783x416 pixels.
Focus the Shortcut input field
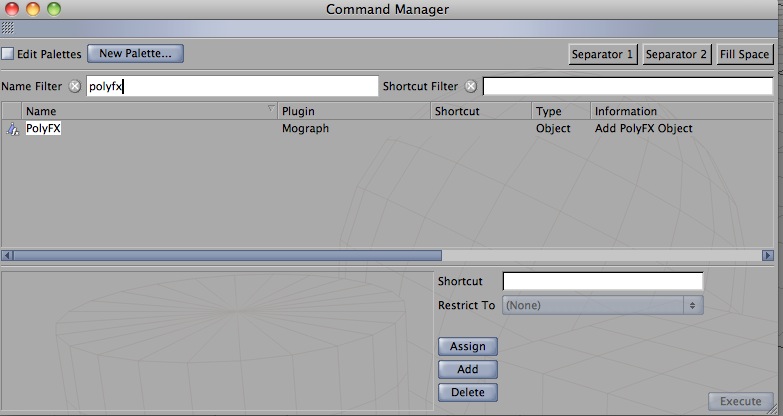(602, 281)
